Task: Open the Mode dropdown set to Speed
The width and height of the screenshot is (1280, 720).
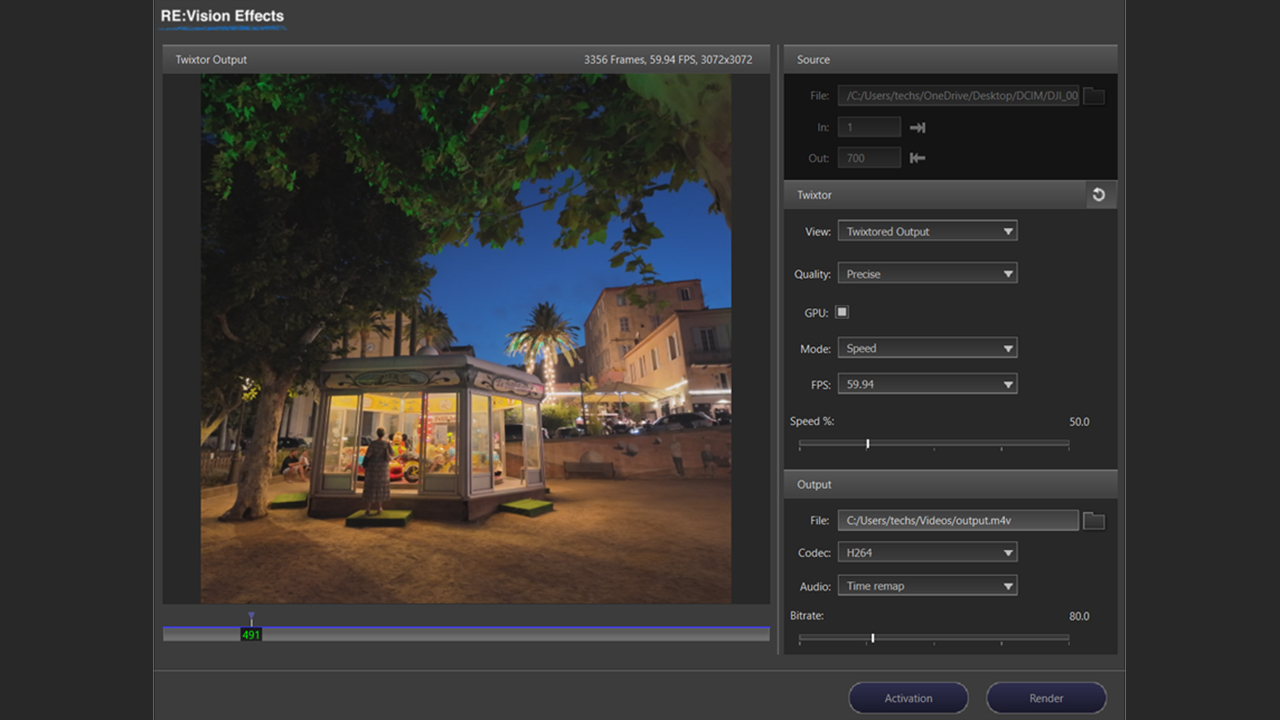Action: click(x=927, y=349)
